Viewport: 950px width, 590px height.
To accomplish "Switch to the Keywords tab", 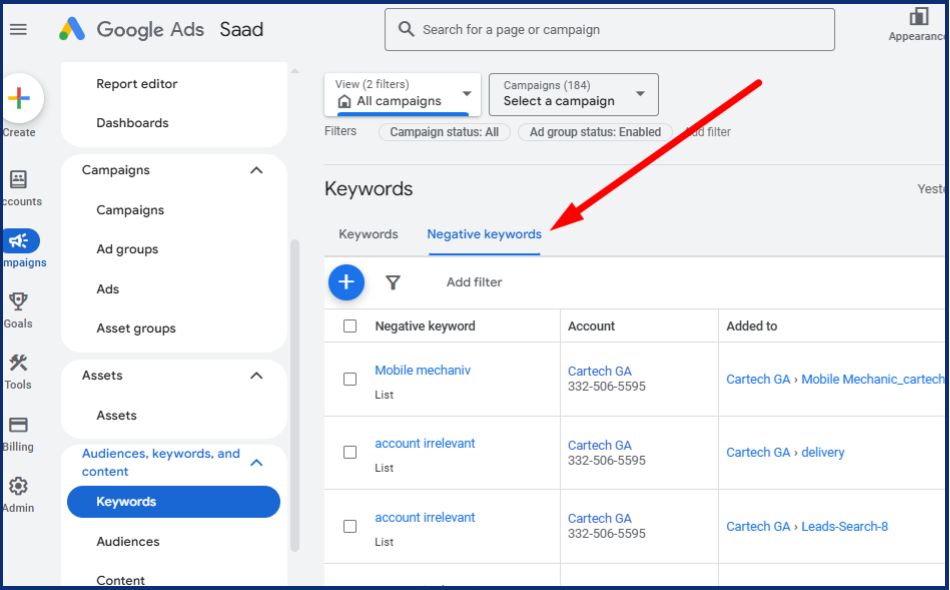I will point(368,234).
